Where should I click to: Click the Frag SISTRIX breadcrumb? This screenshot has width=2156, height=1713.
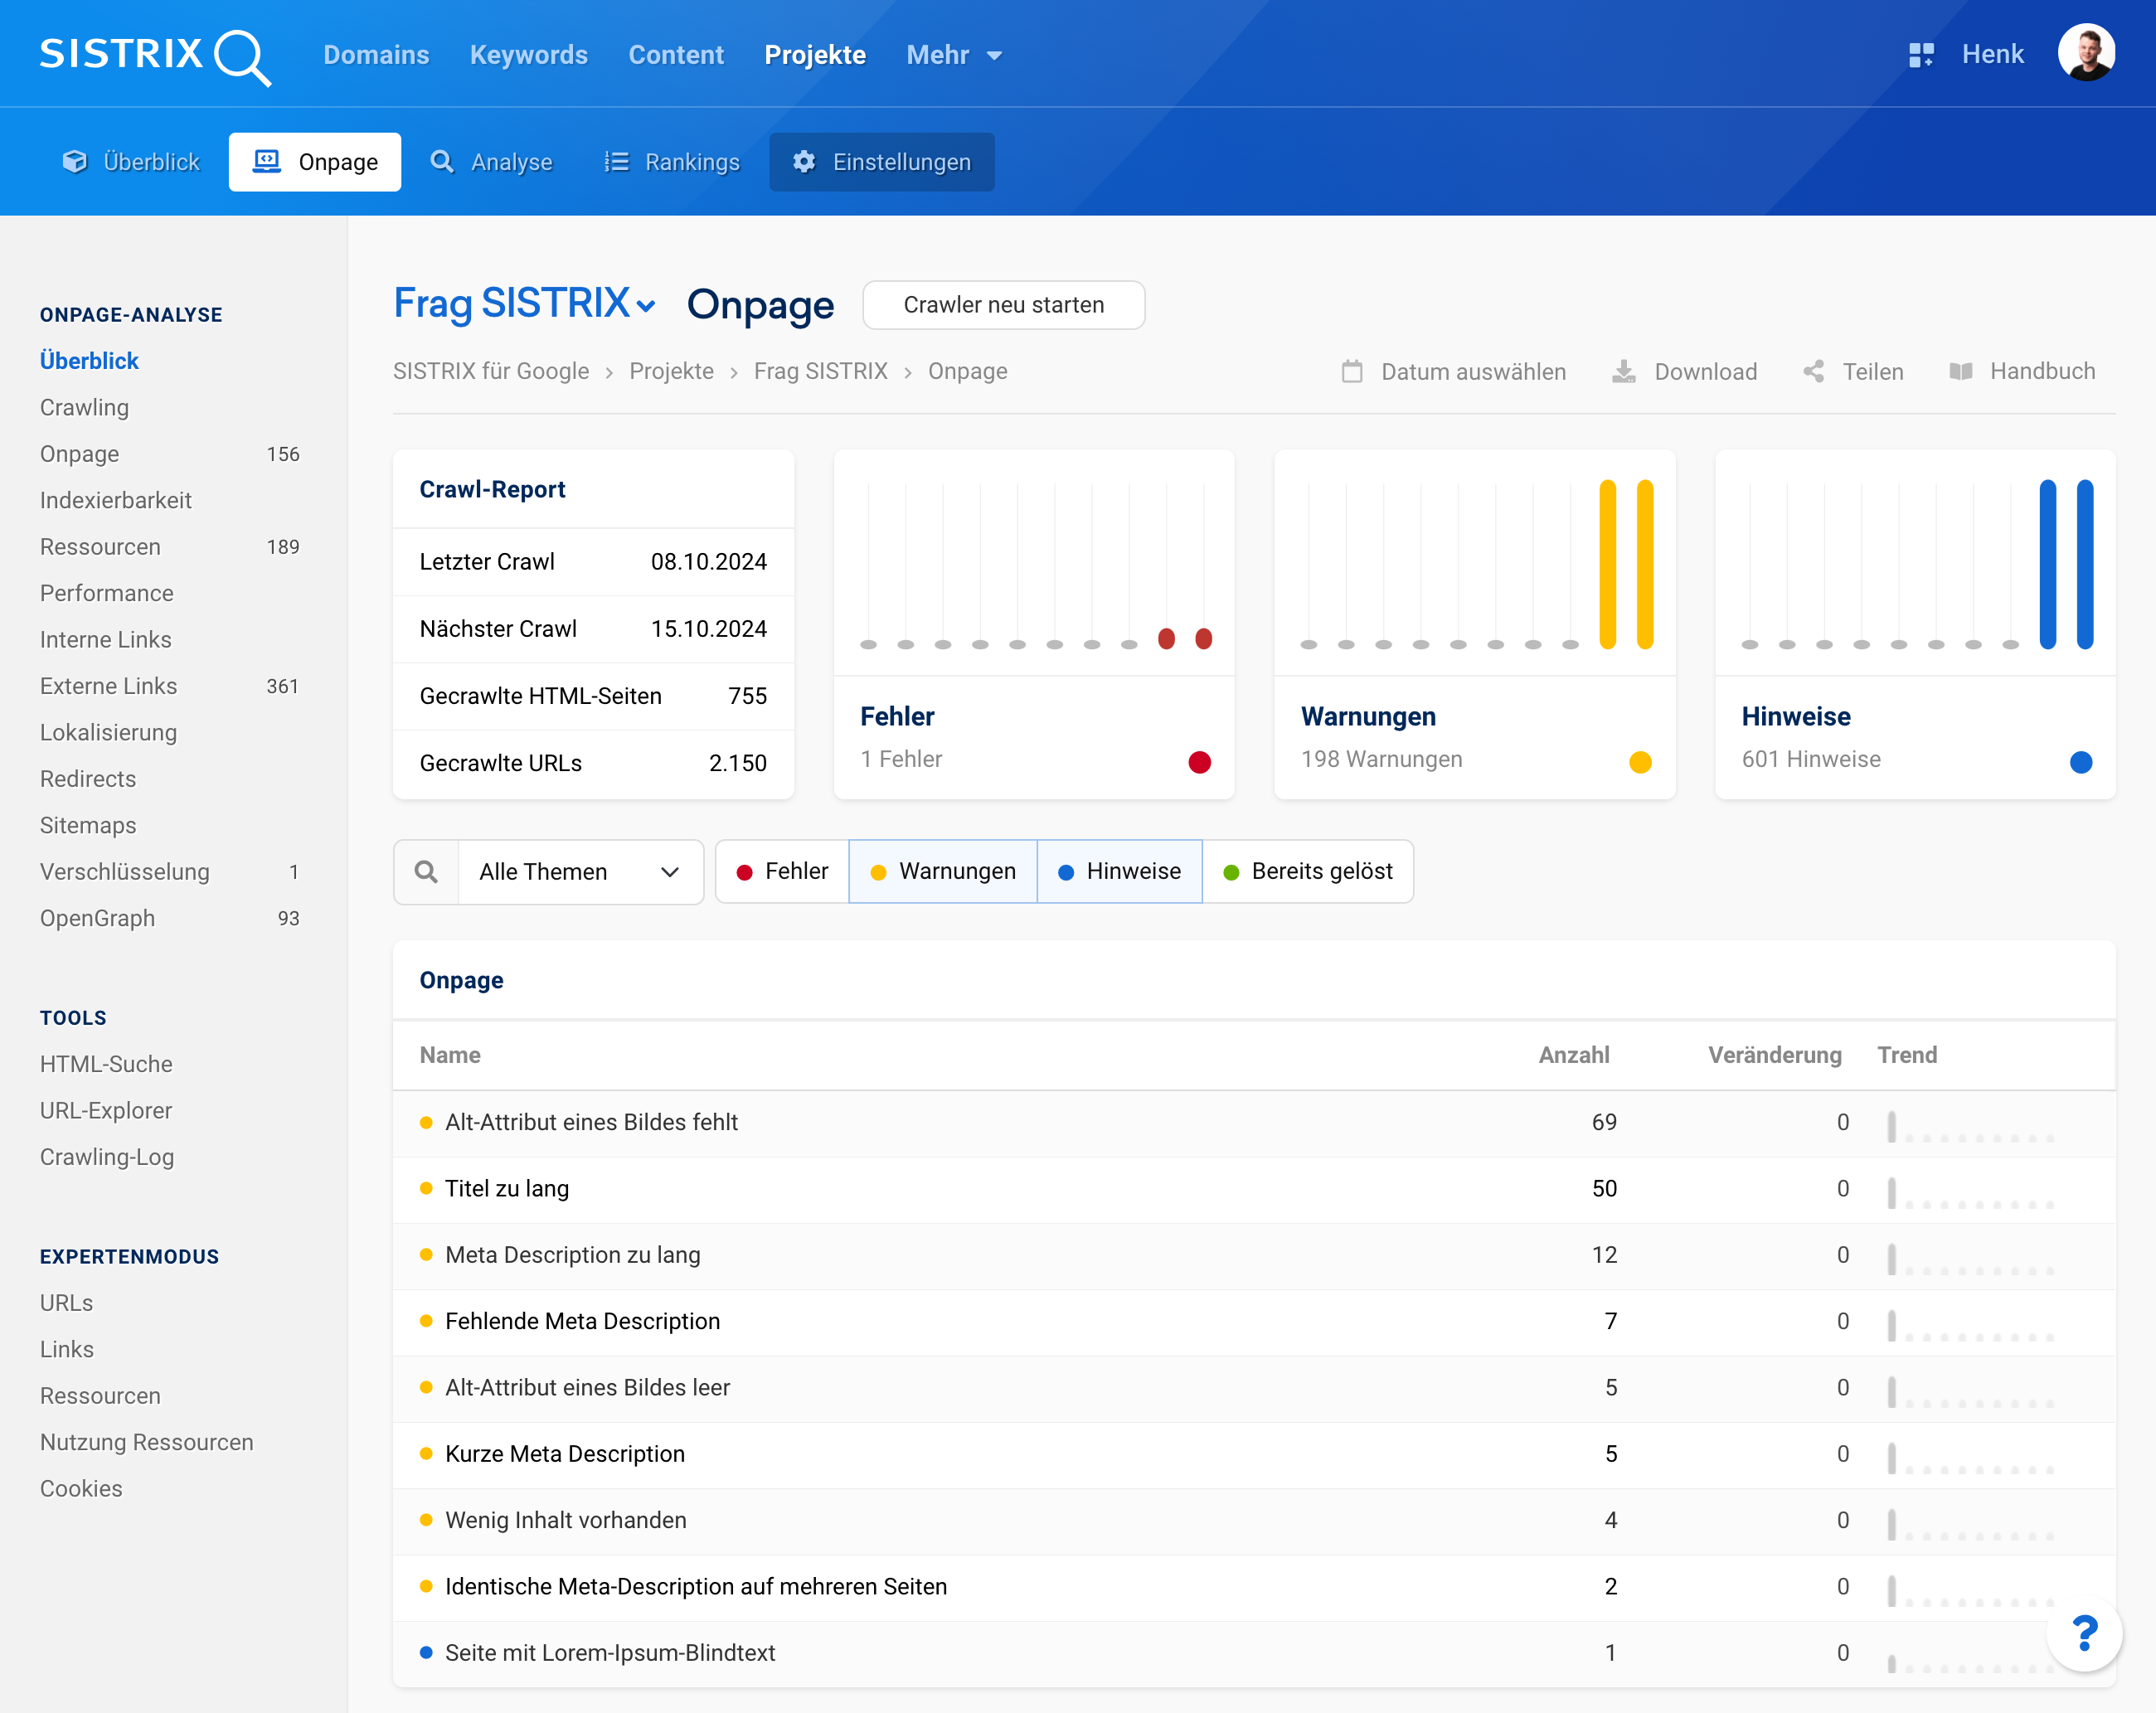tap(821, 371)
